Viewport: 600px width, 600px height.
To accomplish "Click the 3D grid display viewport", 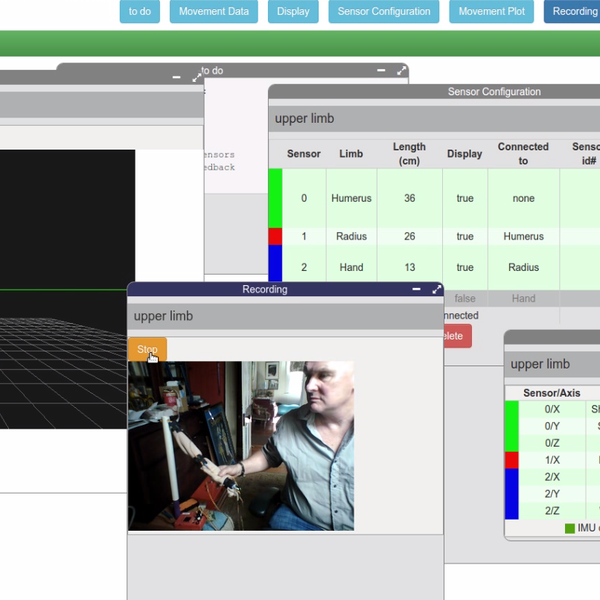I will [x=67, y=289].
